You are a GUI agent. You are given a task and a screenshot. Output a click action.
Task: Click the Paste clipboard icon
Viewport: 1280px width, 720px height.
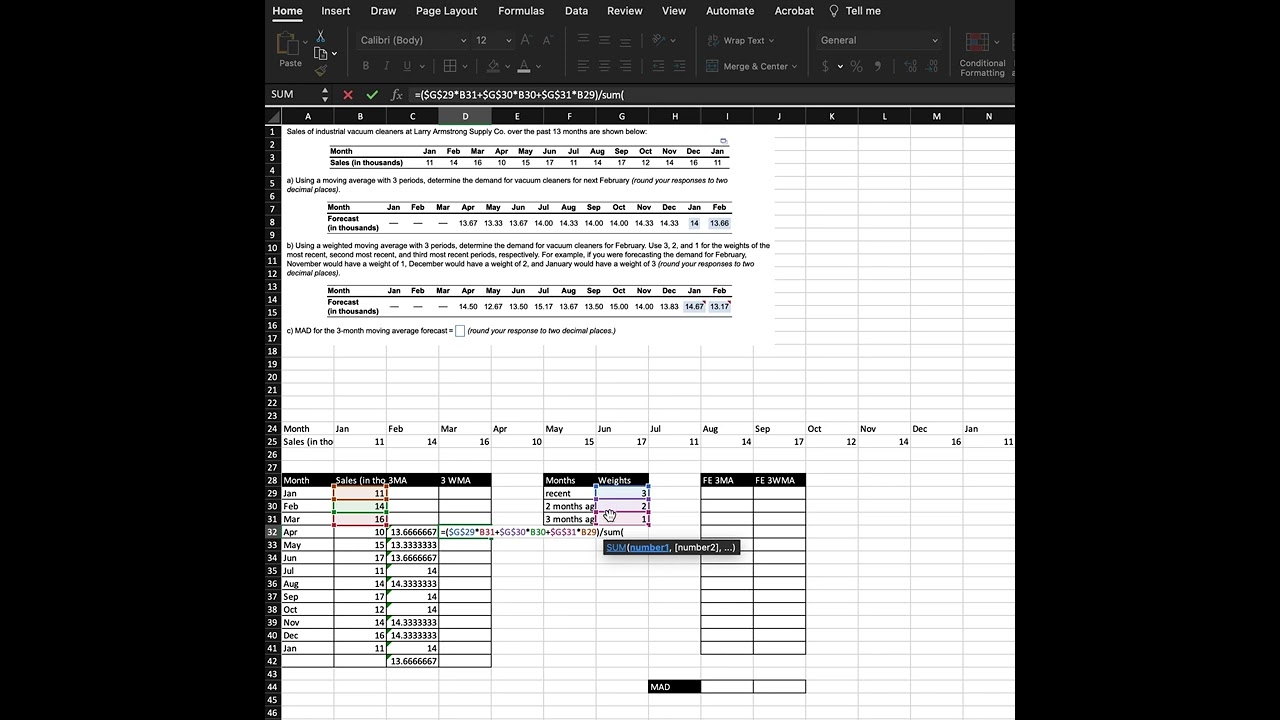288,43
